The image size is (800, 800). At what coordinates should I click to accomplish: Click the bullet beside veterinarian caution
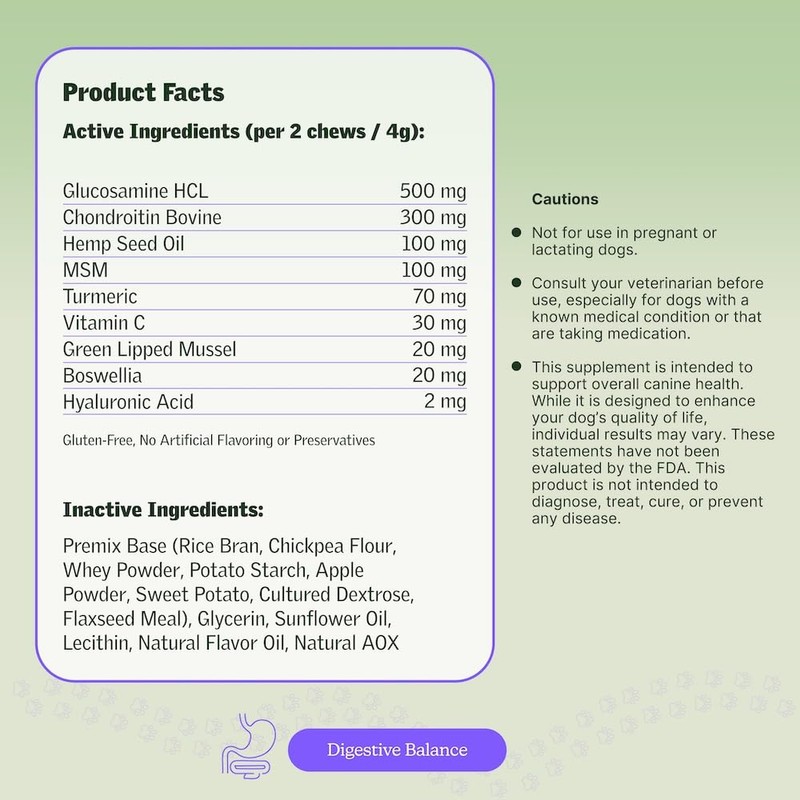point(516,284)
